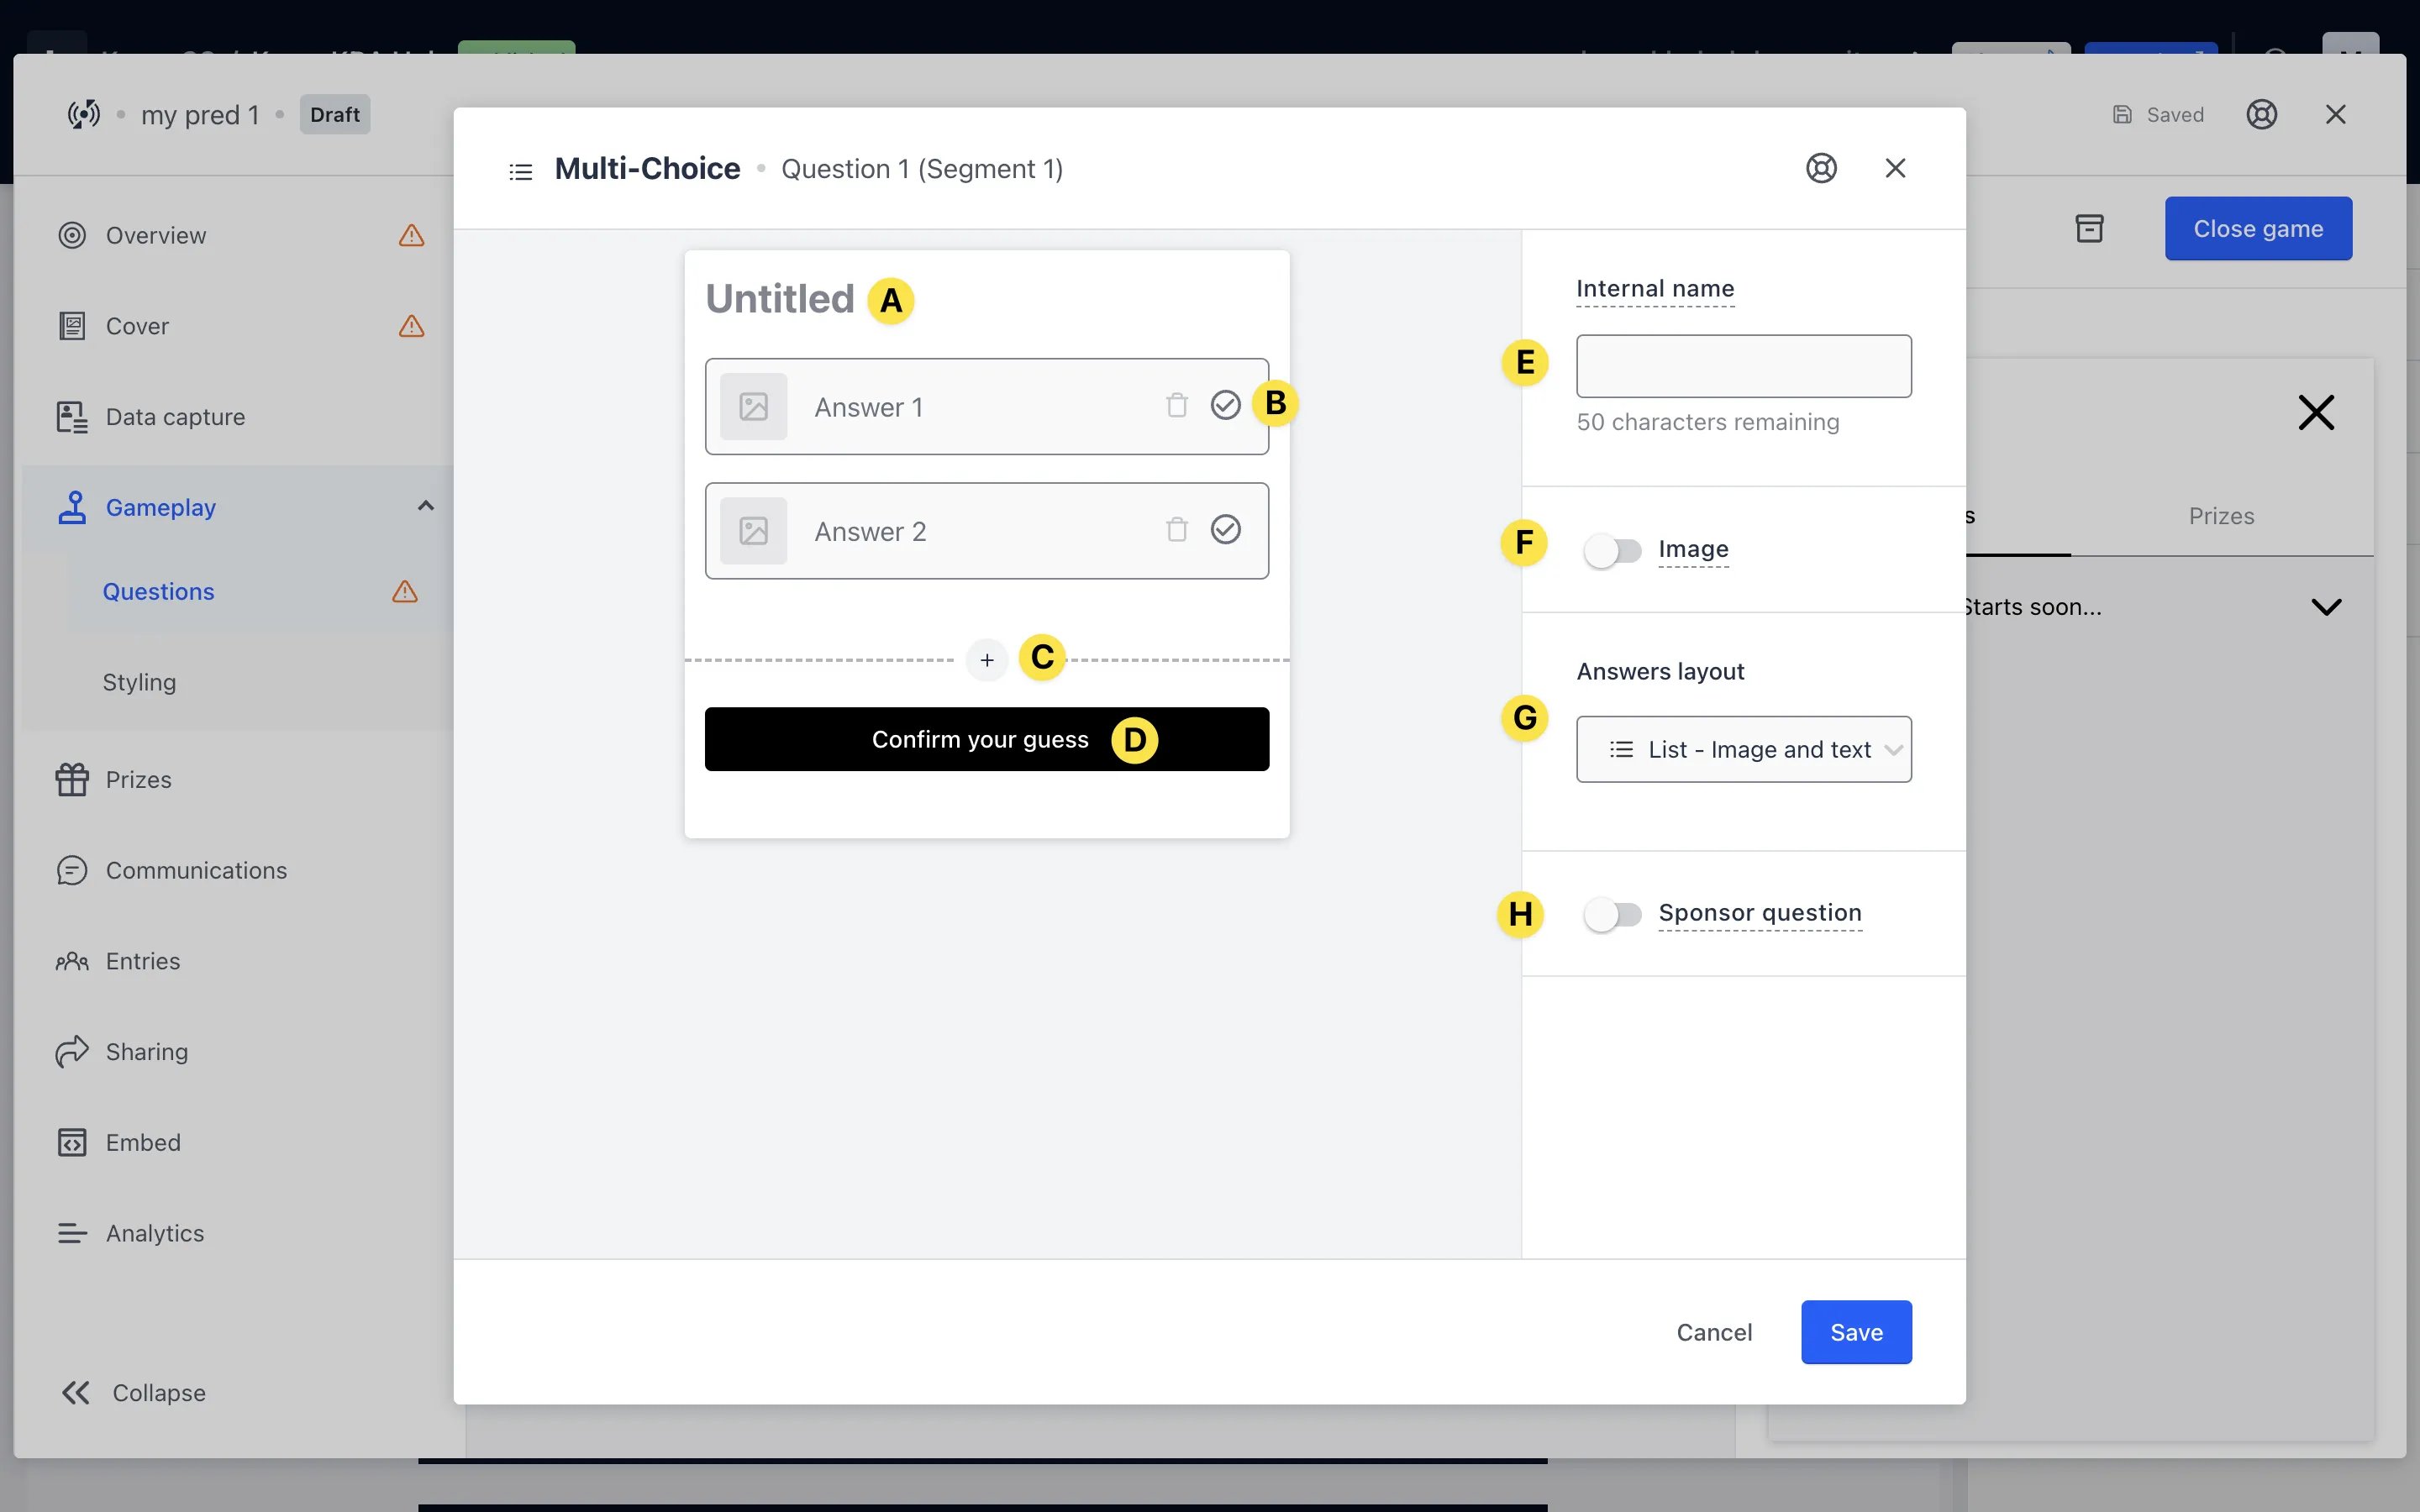Click the Overview warning triangle icon

(x=411, y=235)
